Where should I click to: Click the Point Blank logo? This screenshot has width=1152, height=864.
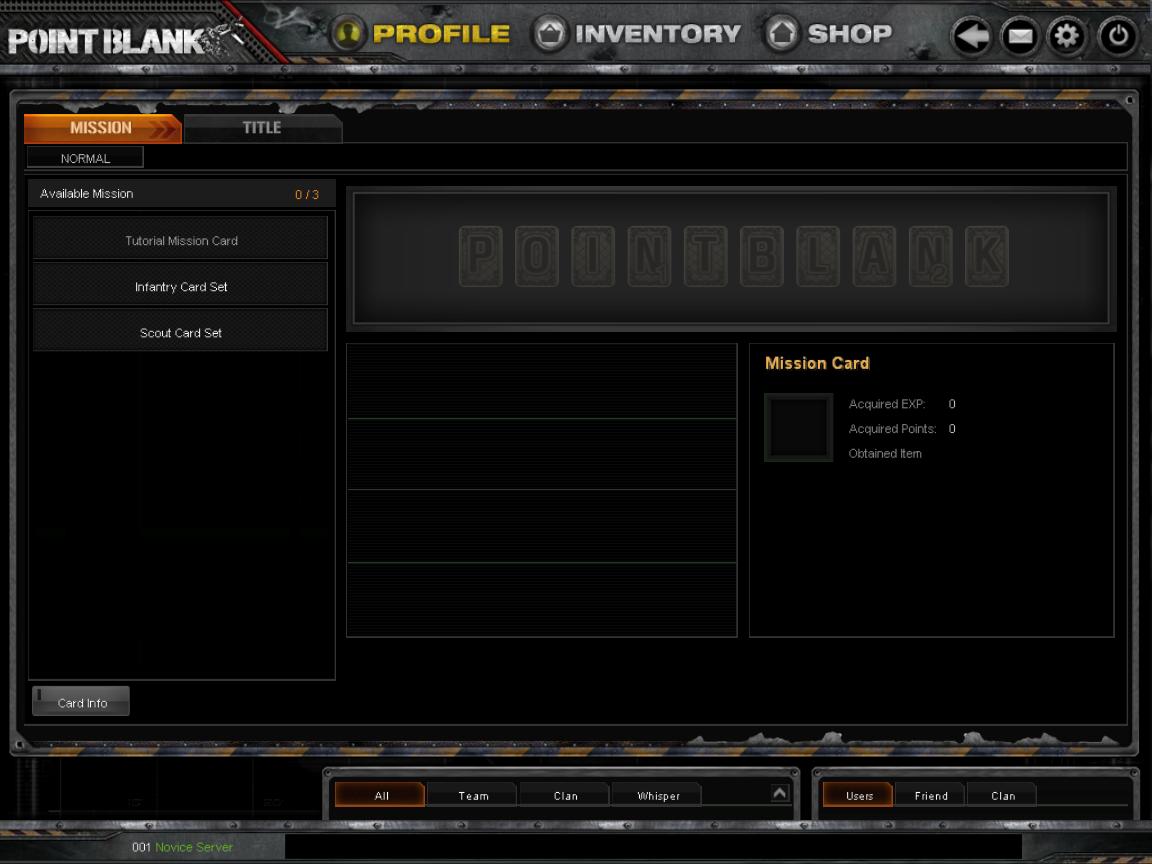point(125,40)
